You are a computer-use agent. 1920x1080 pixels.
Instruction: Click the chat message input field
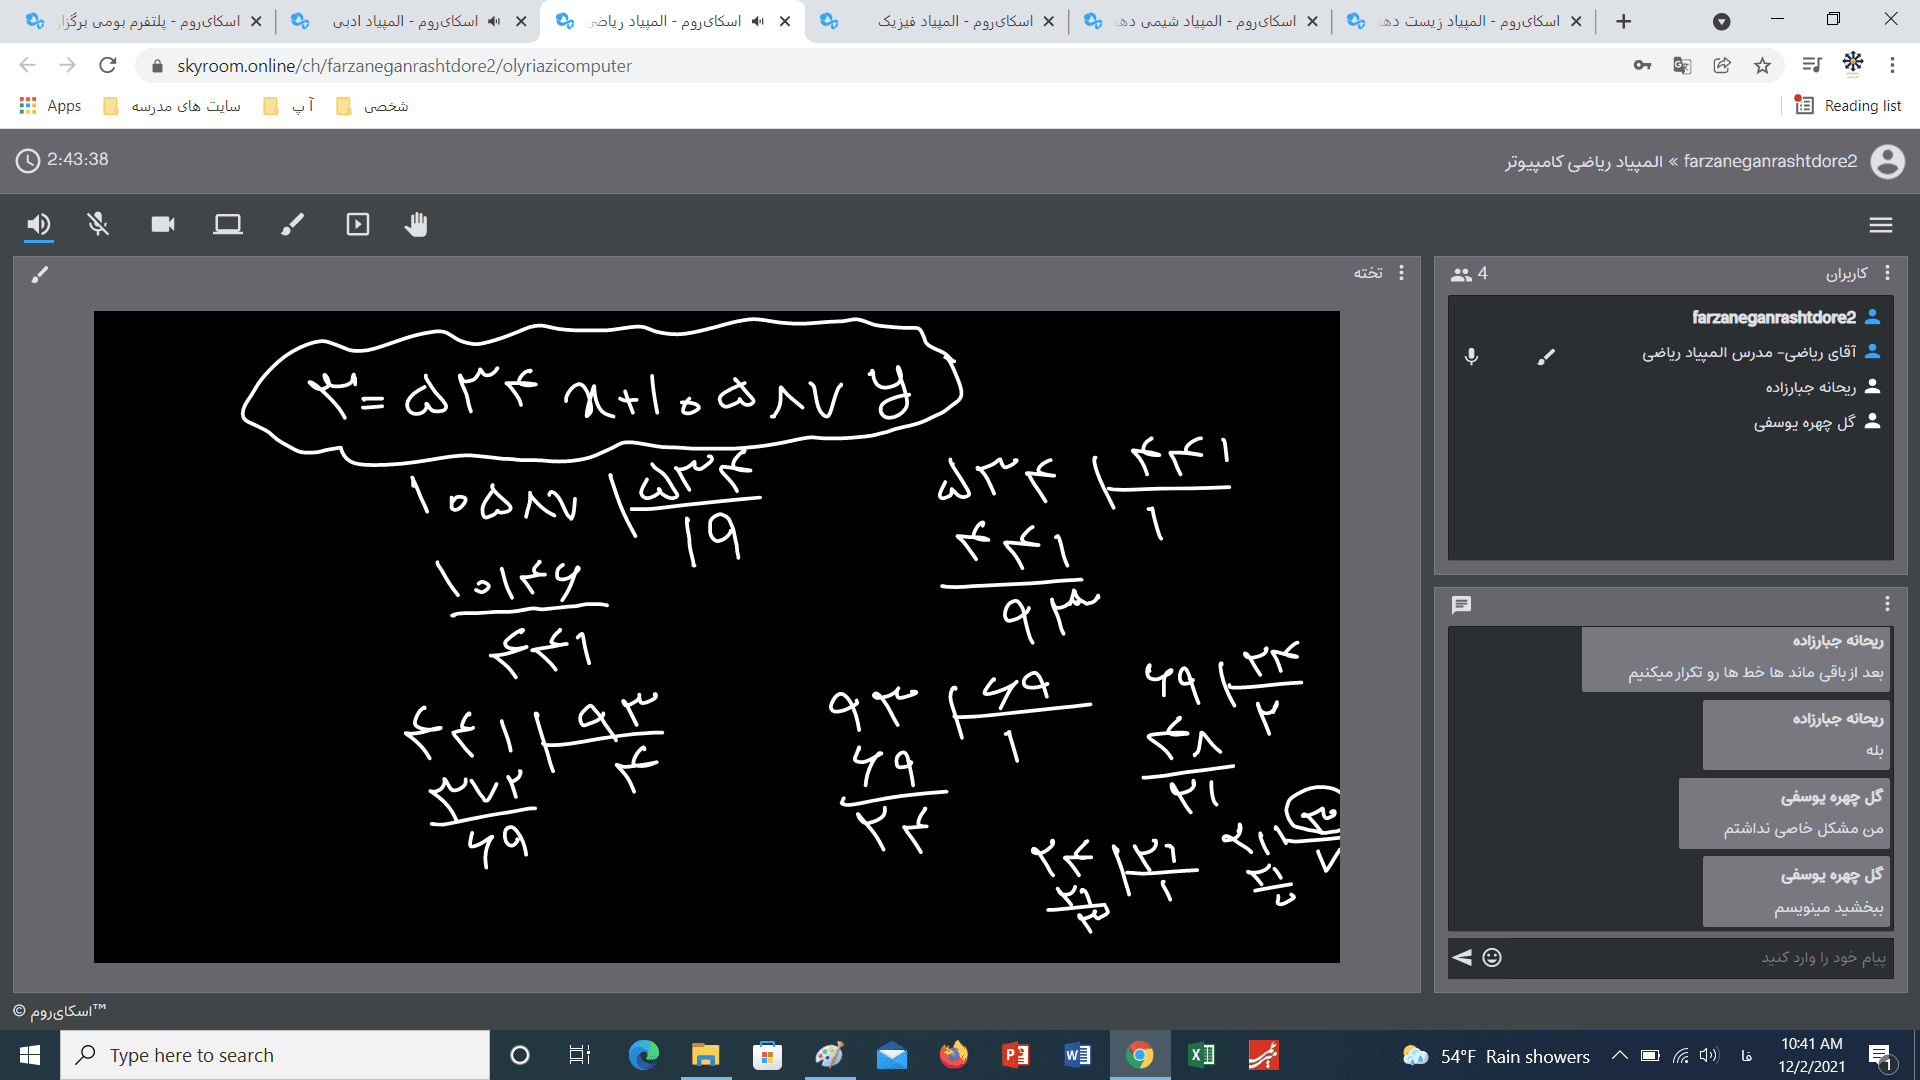pos(1700,957)
